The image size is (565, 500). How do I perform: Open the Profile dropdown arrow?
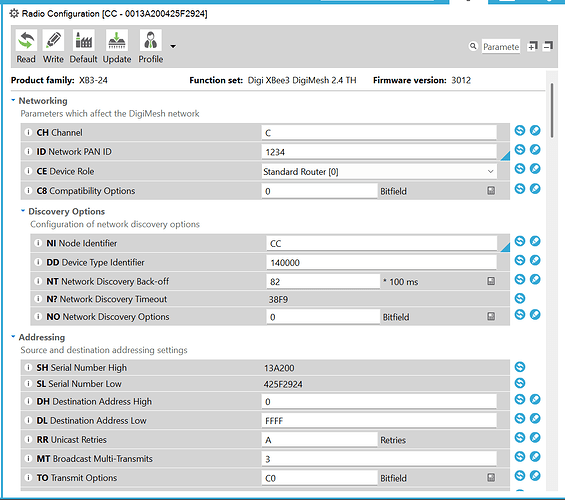pos(173,46)
